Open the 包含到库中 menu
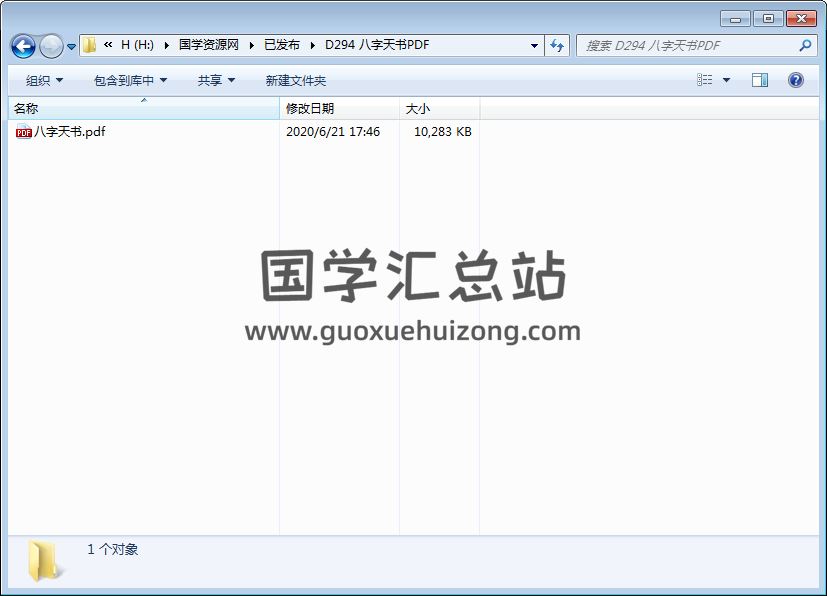This screenshot has width=827, height=596. point(130,80)
